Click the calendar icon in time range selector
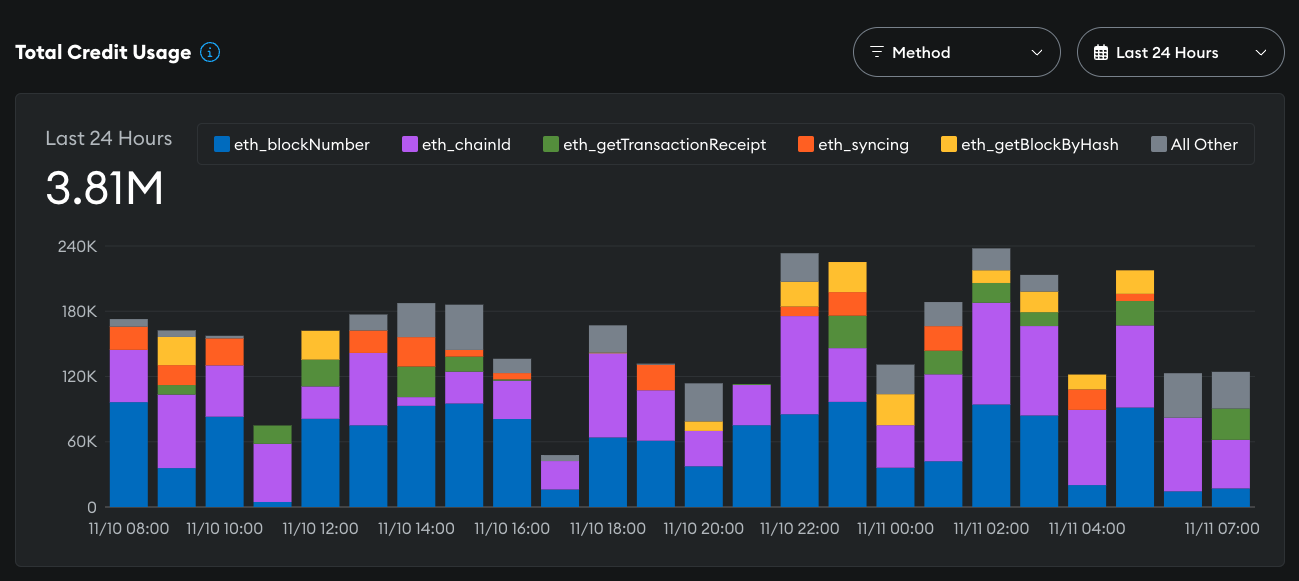 tap(1101, 53)
